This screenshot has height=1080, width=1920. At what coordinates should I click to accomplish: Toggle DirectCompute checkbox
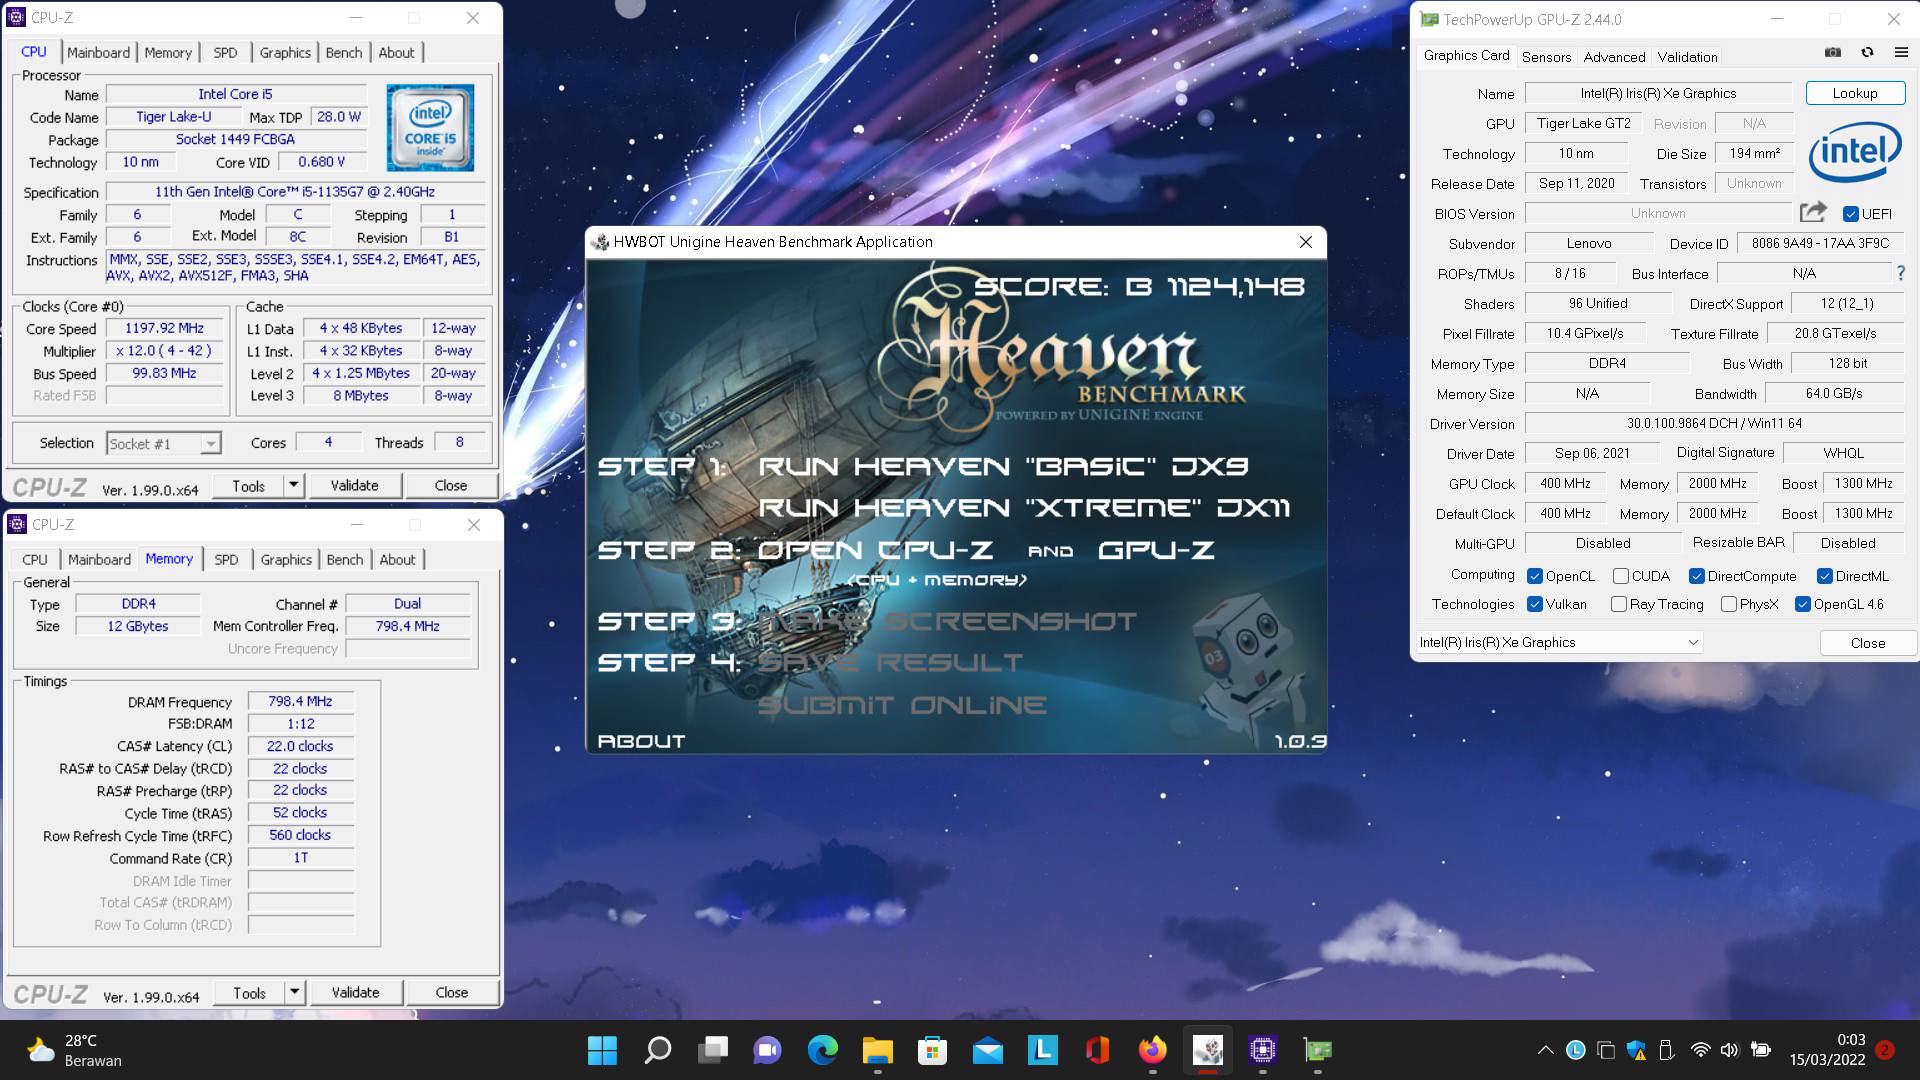click(x=1696, y=576)
